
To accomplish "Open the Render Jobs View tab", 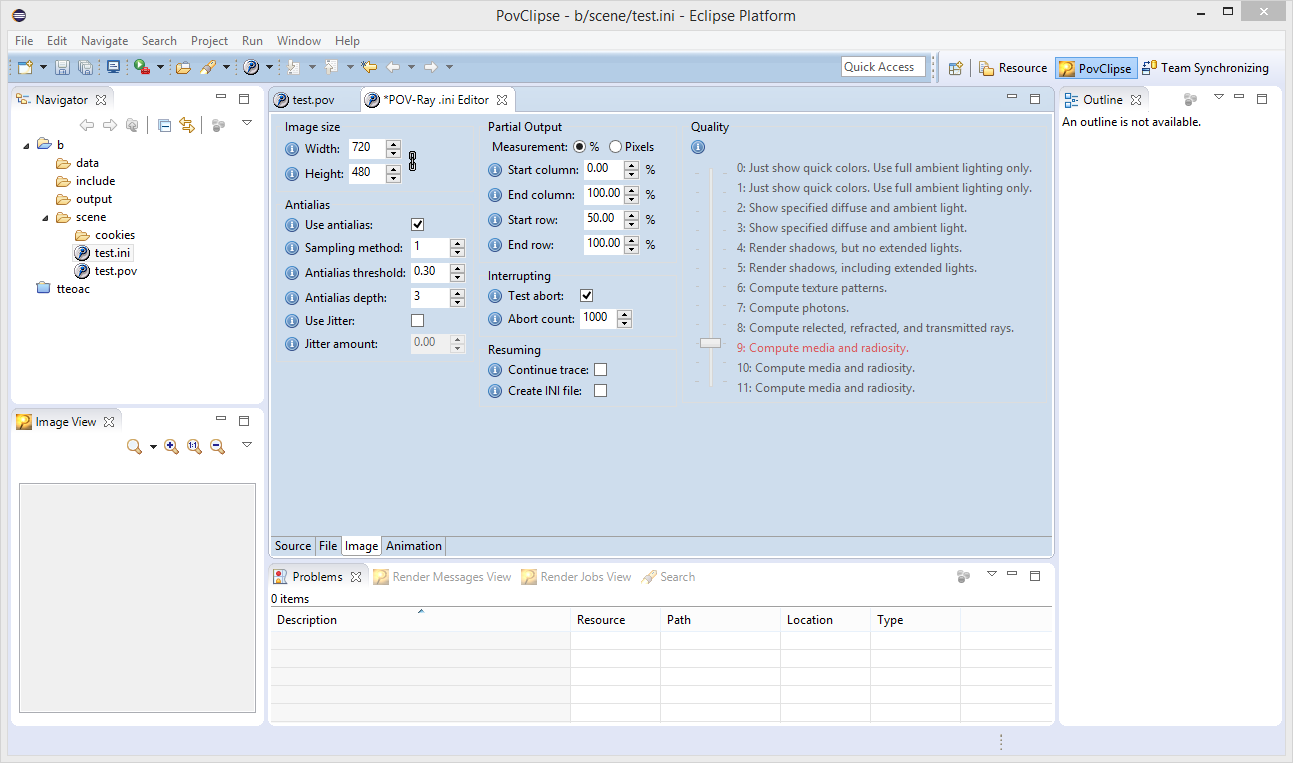I will (x=576, y=577).
